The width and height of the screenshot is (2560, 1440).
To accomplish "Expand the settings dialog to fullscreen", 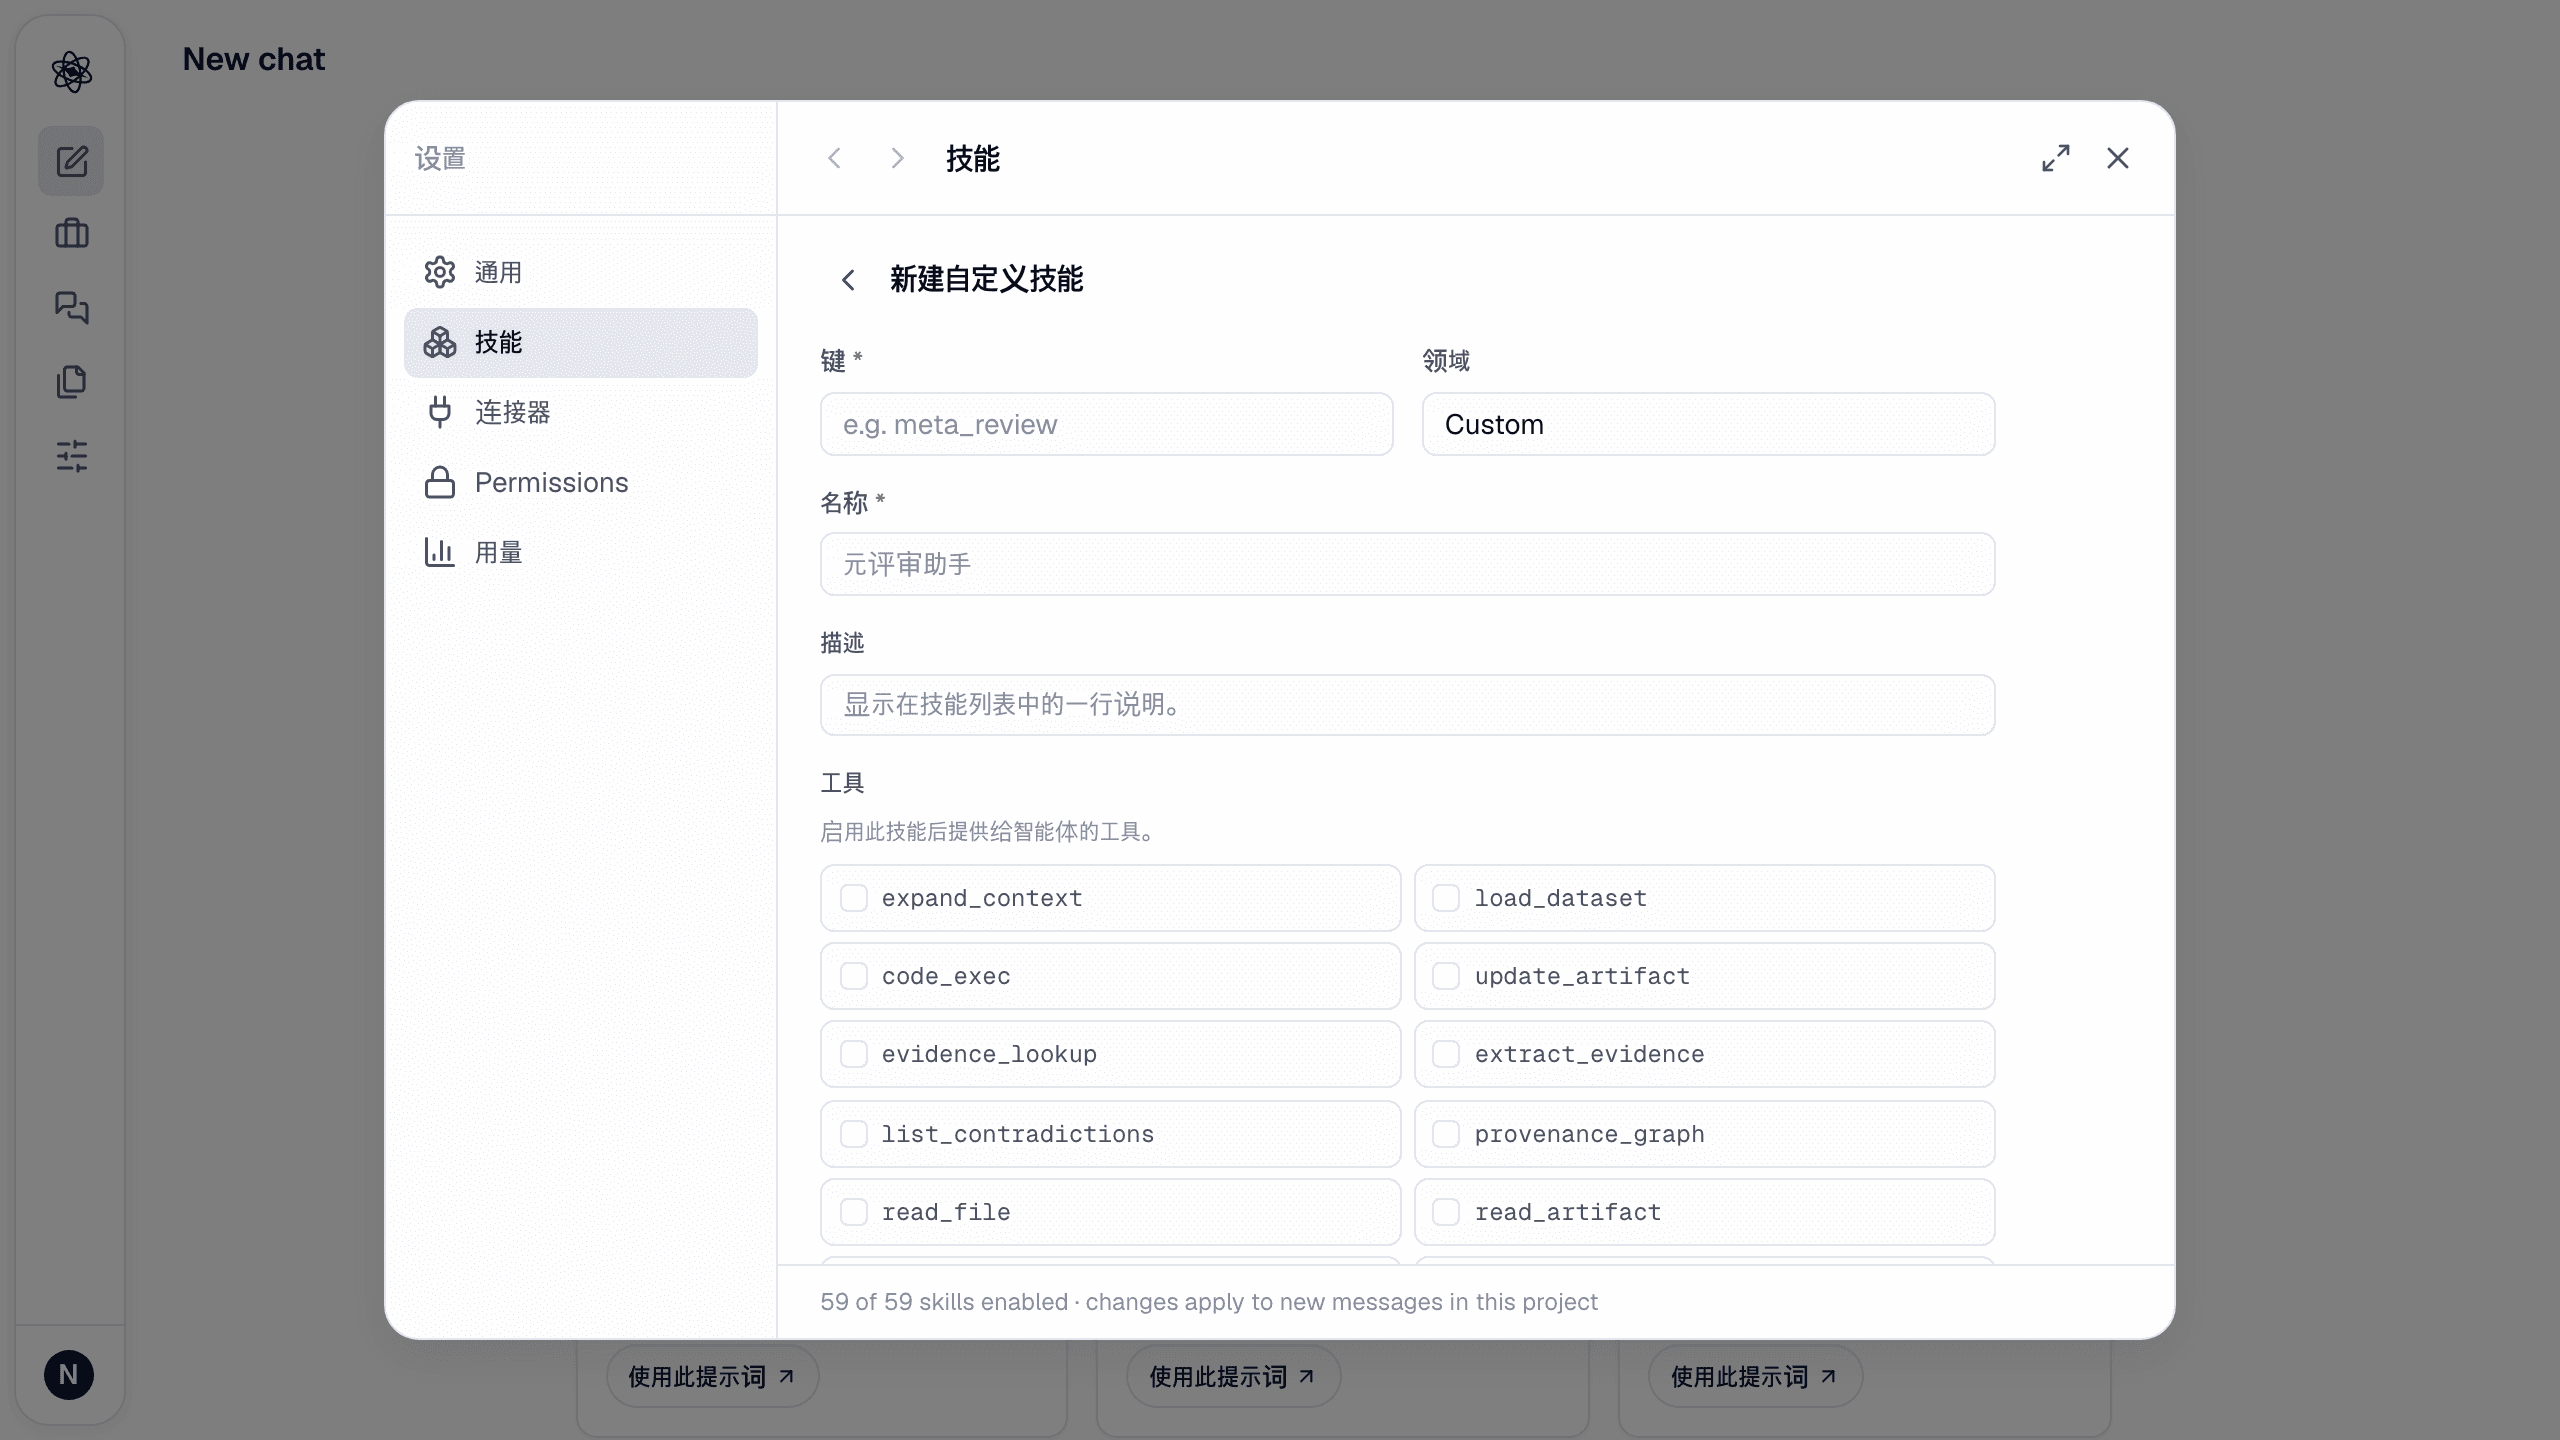I will click(x=2056, y=158).
